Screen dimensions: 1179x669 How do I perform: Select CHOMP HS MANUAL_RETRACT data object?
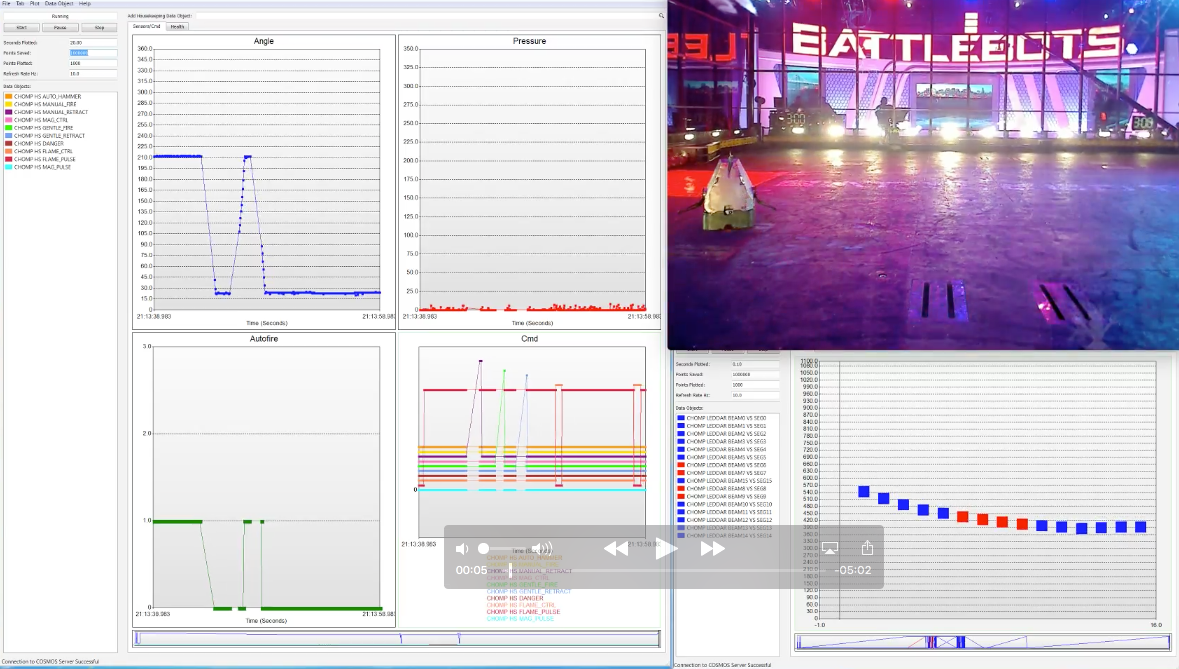[47, 112]
